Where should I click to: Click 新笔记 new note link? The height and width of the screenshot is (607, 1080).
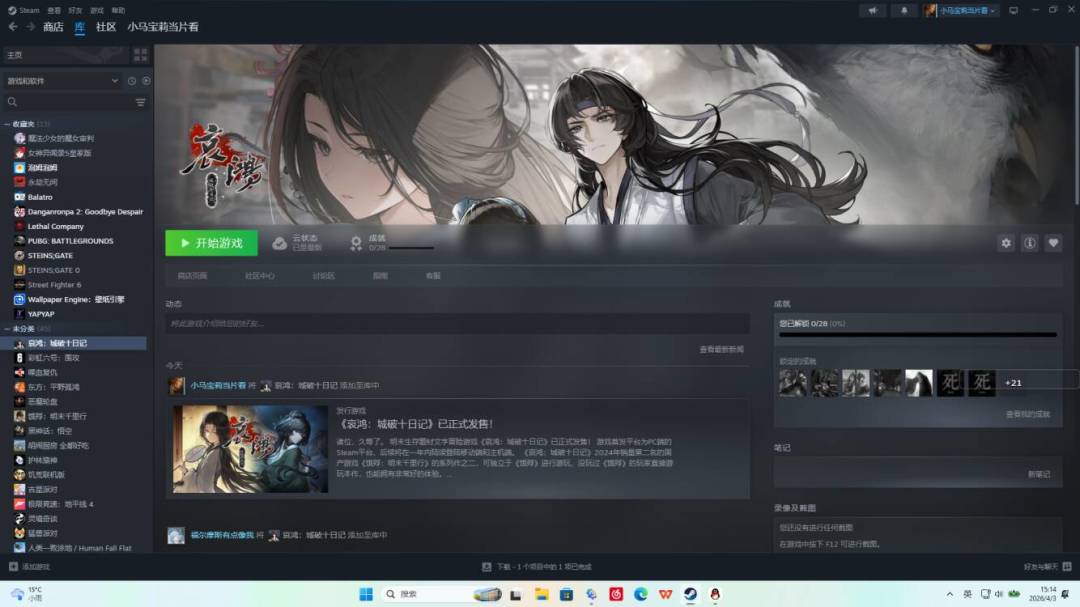tap(1039, 474)
